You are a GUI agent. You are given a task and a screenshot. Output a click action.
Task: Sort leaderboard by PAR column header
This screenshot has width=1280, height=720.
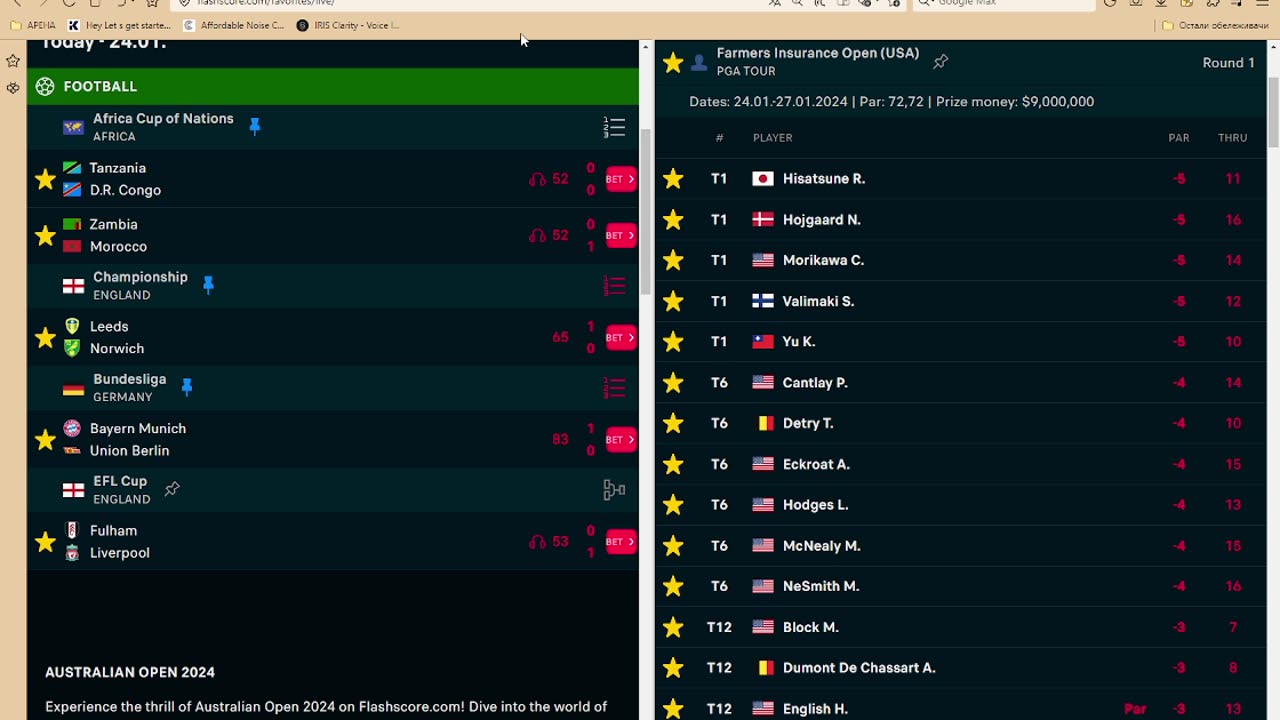pos(1179,138)
